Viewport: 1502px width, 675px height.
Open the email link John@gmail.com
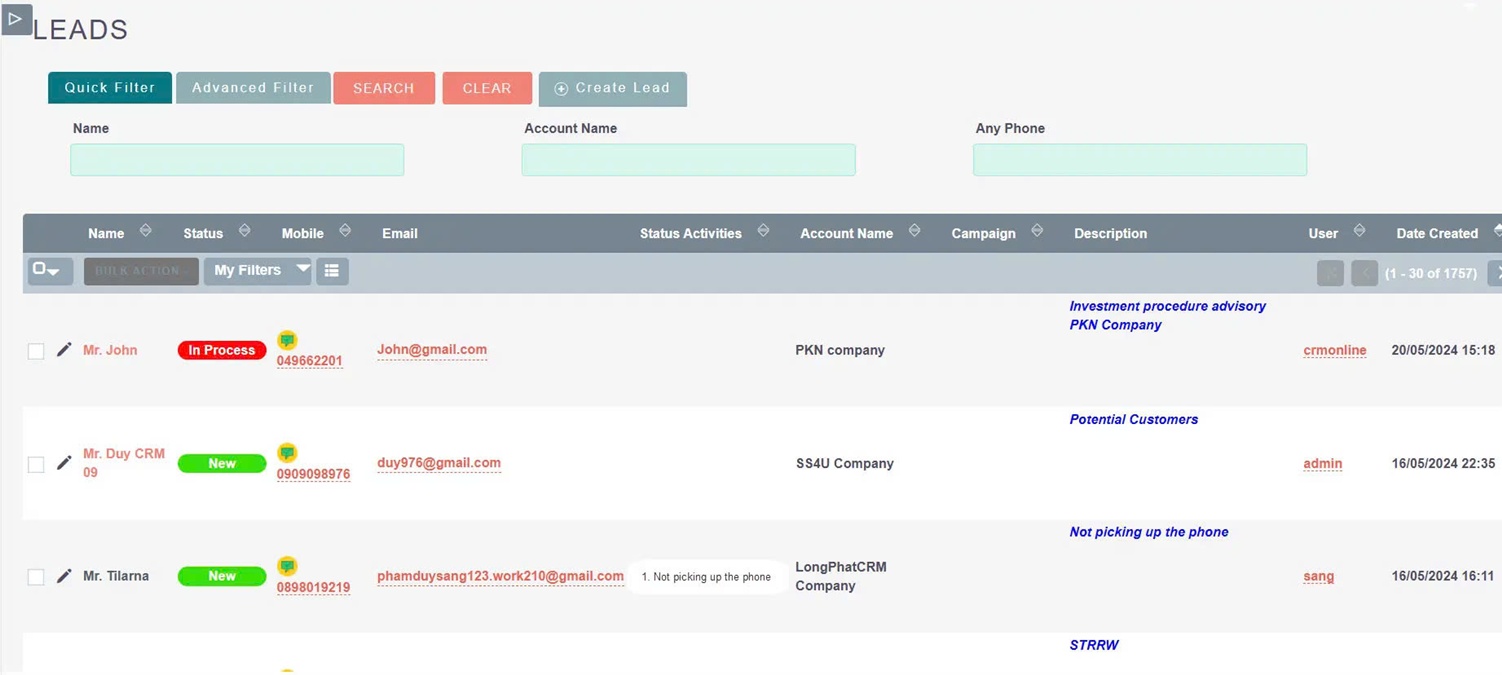click(432, 350)
